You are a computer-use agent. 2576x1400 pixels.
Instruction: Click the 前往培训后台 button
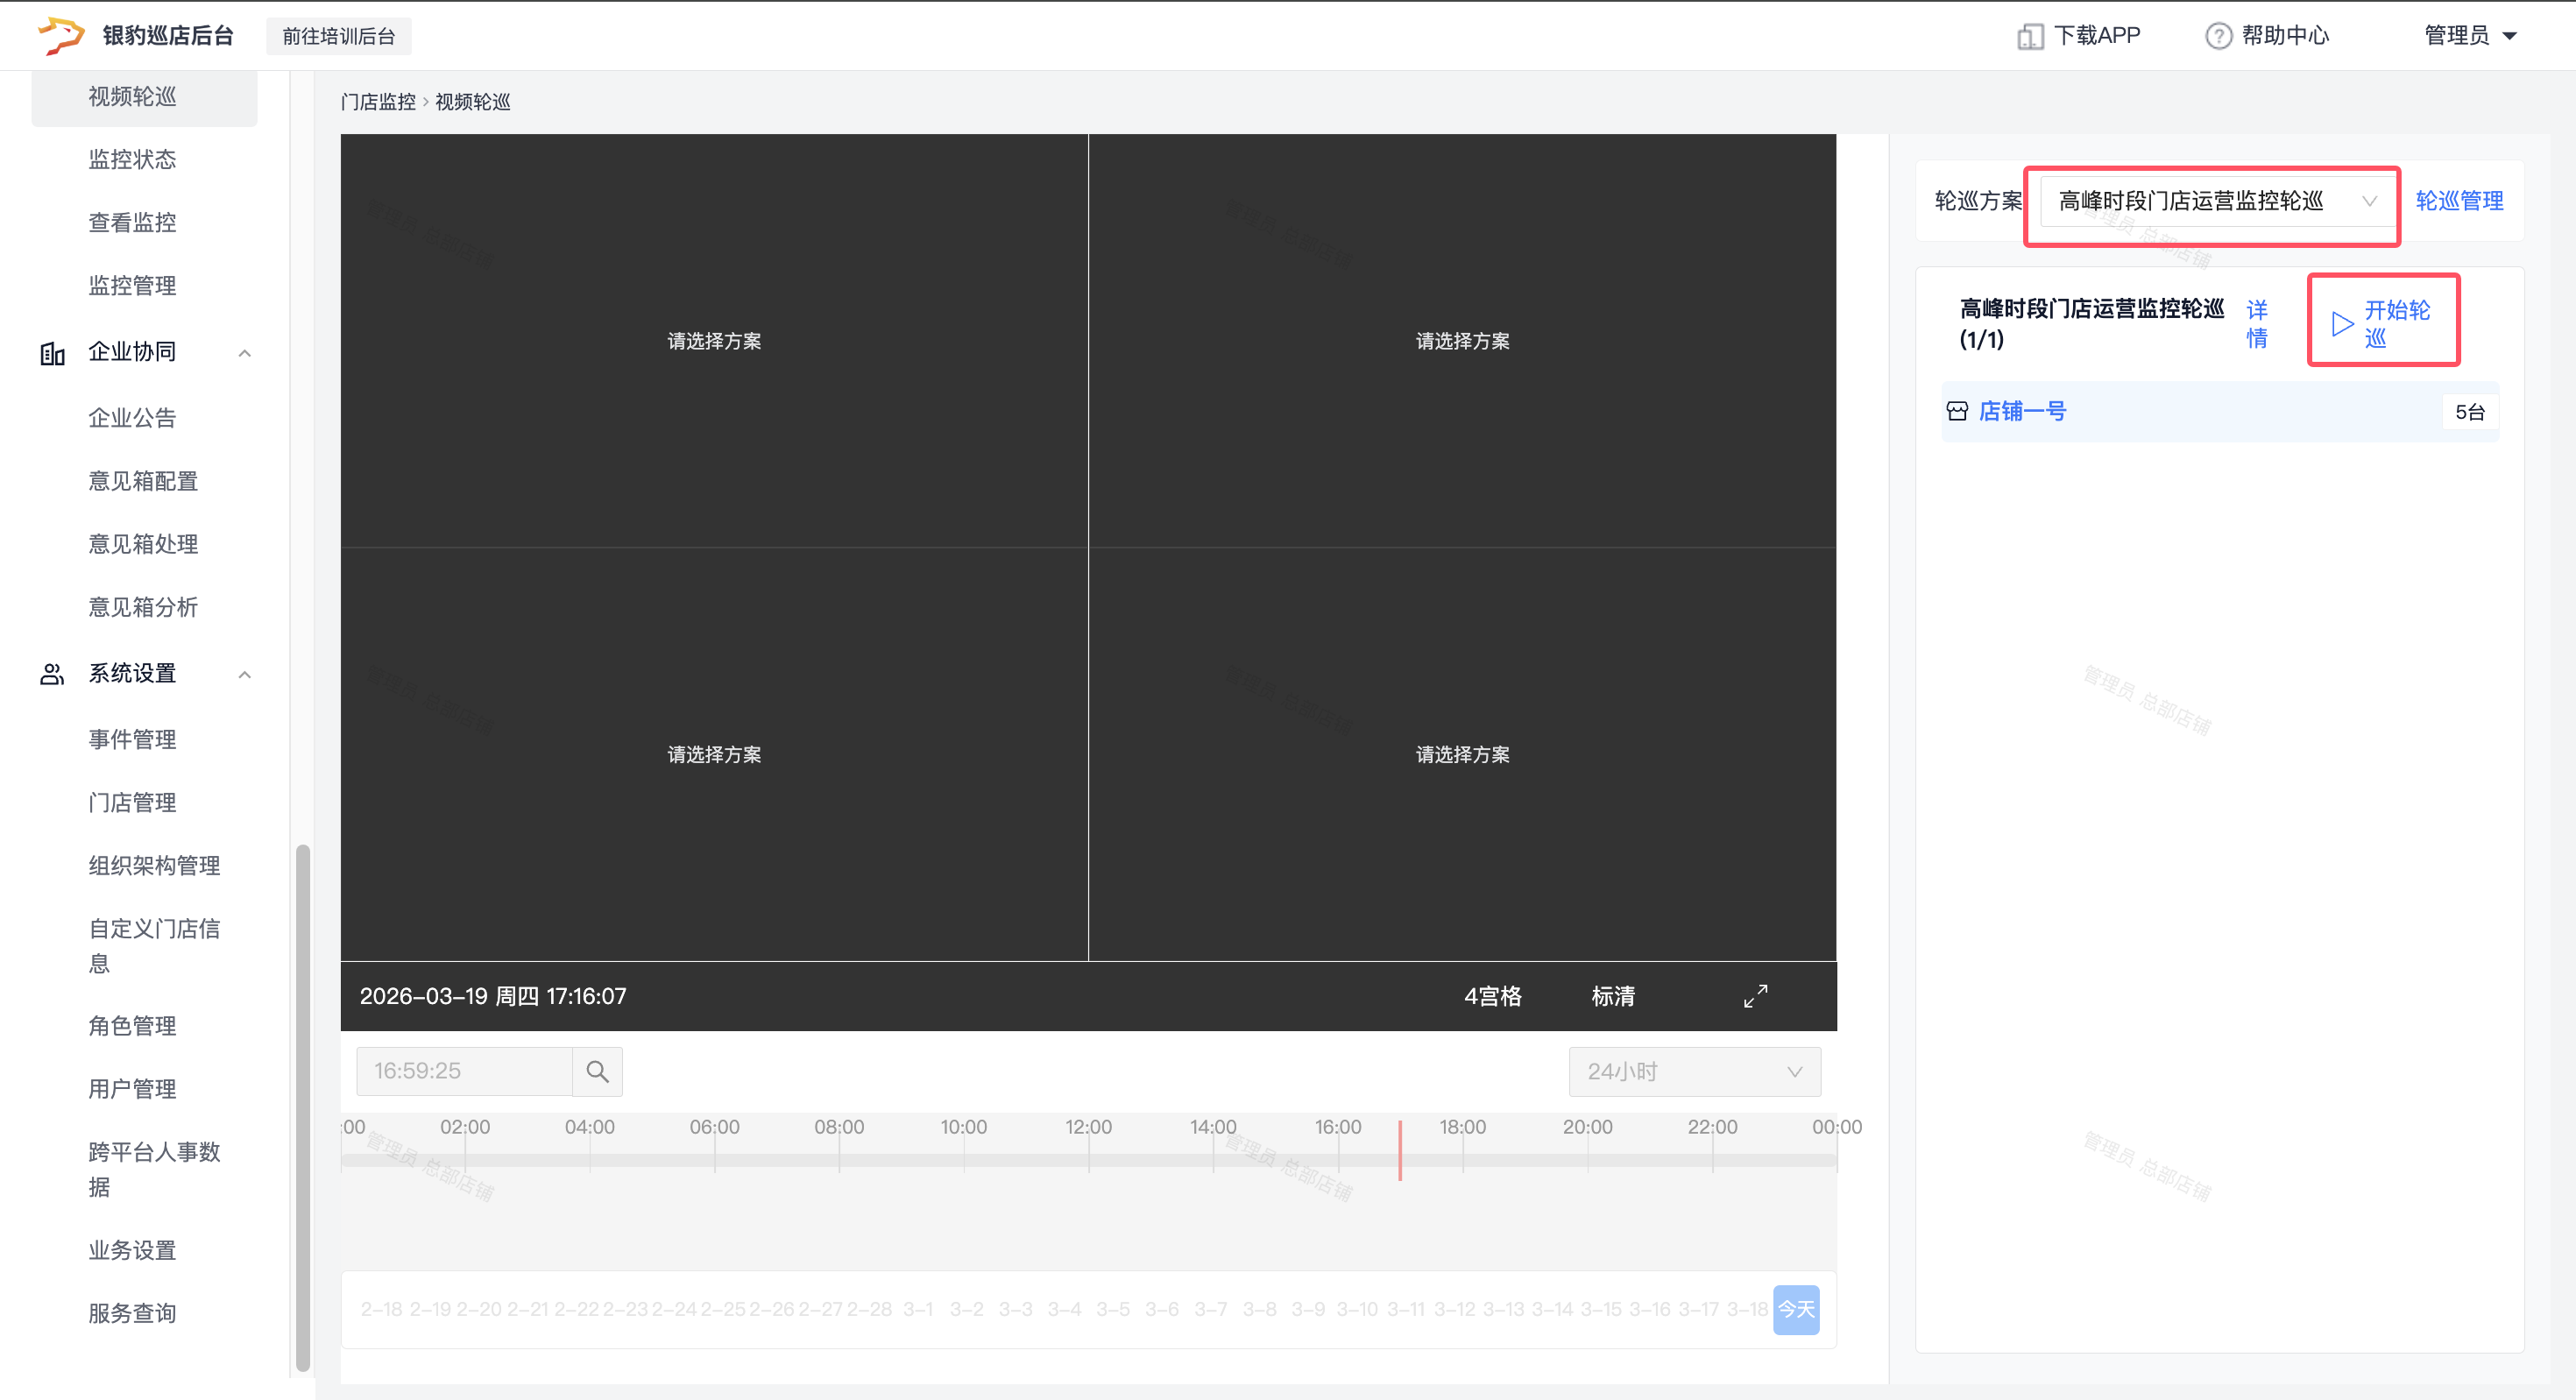click(338, 36)
